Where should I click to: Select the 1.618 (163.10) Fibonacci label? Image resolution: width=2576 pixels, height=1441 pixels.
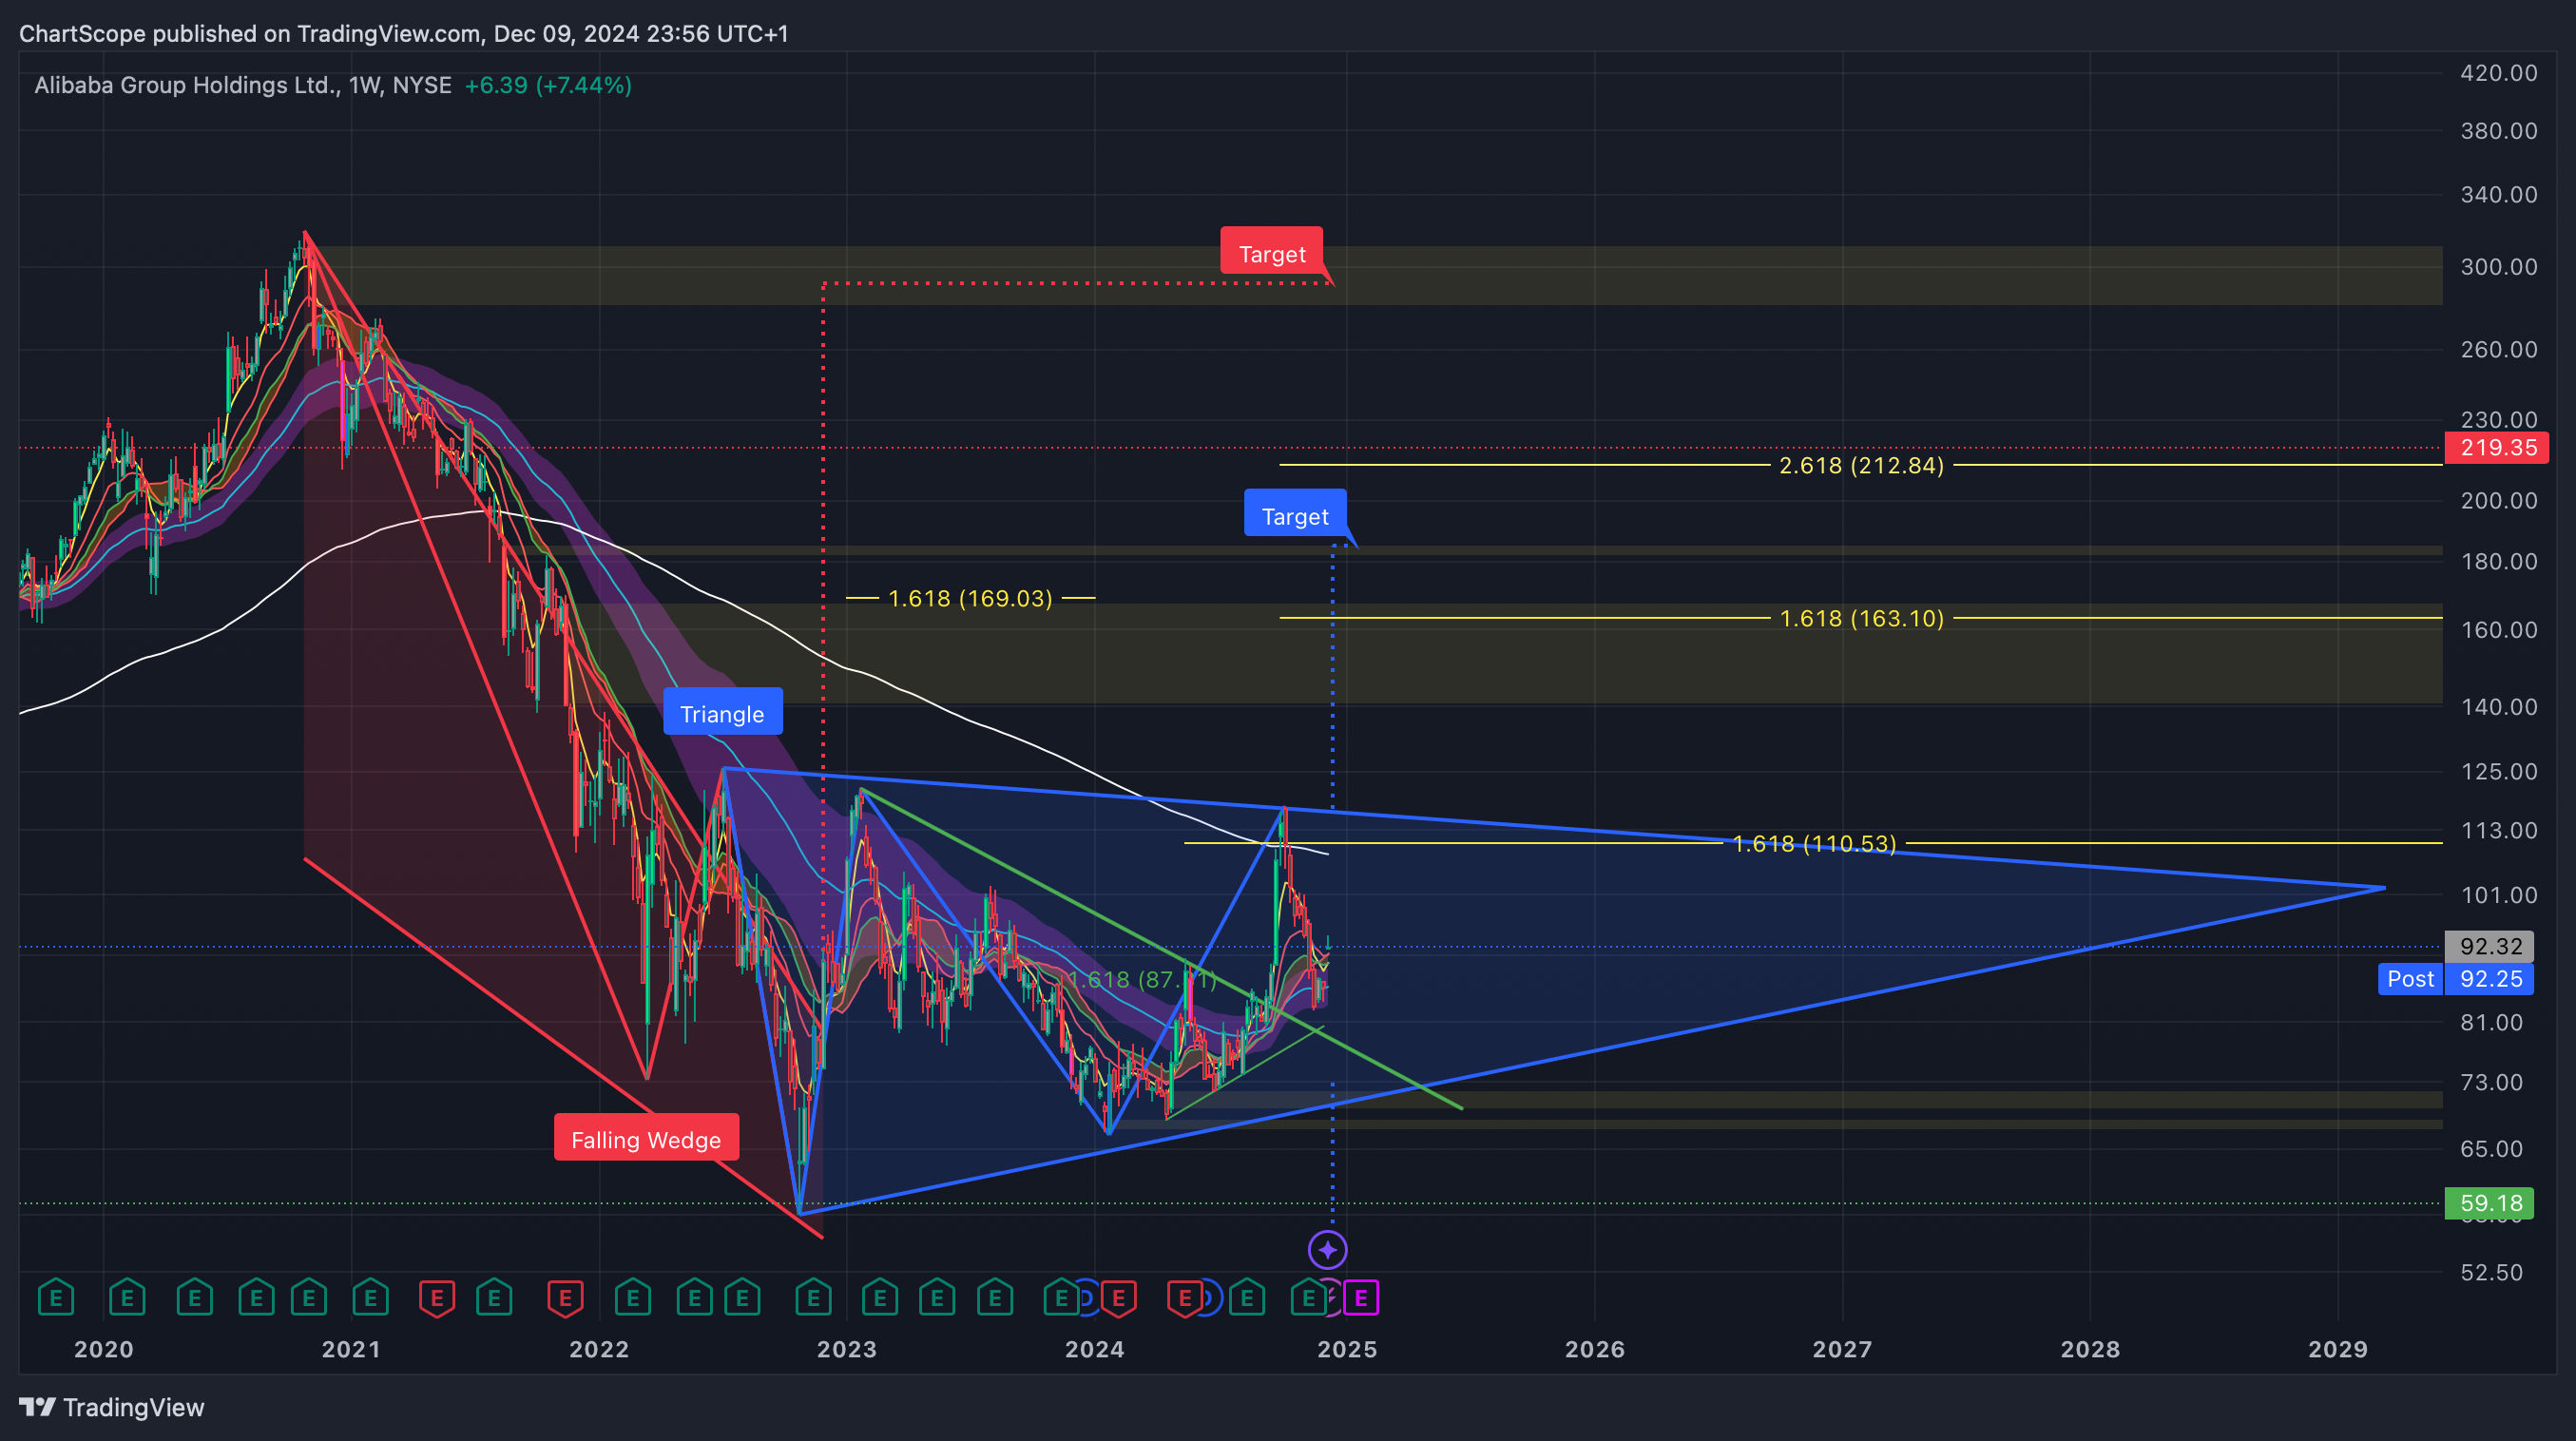click(1861, 618)
